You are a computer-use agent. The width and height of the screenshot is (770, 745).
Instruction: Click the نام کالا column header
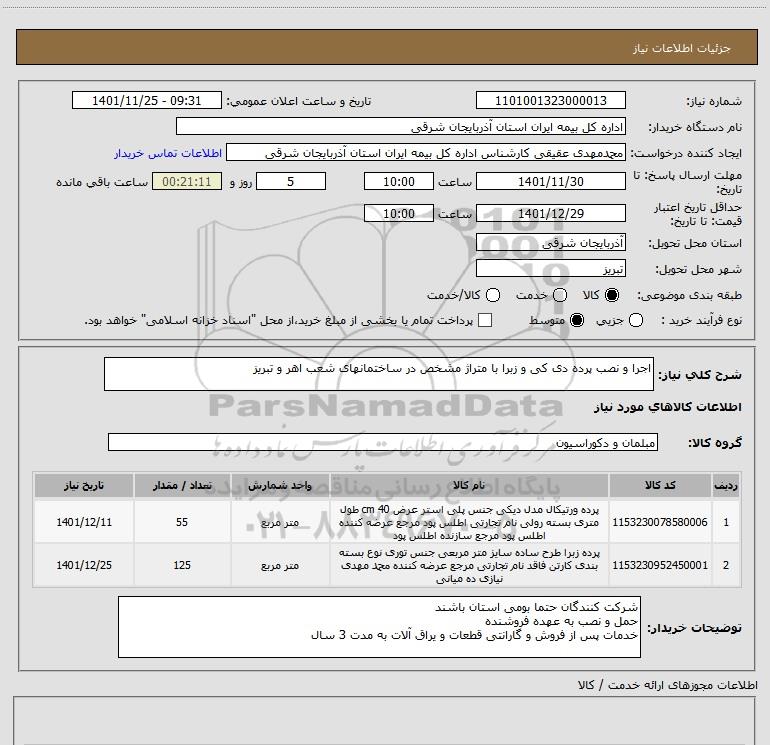[469, 486]
